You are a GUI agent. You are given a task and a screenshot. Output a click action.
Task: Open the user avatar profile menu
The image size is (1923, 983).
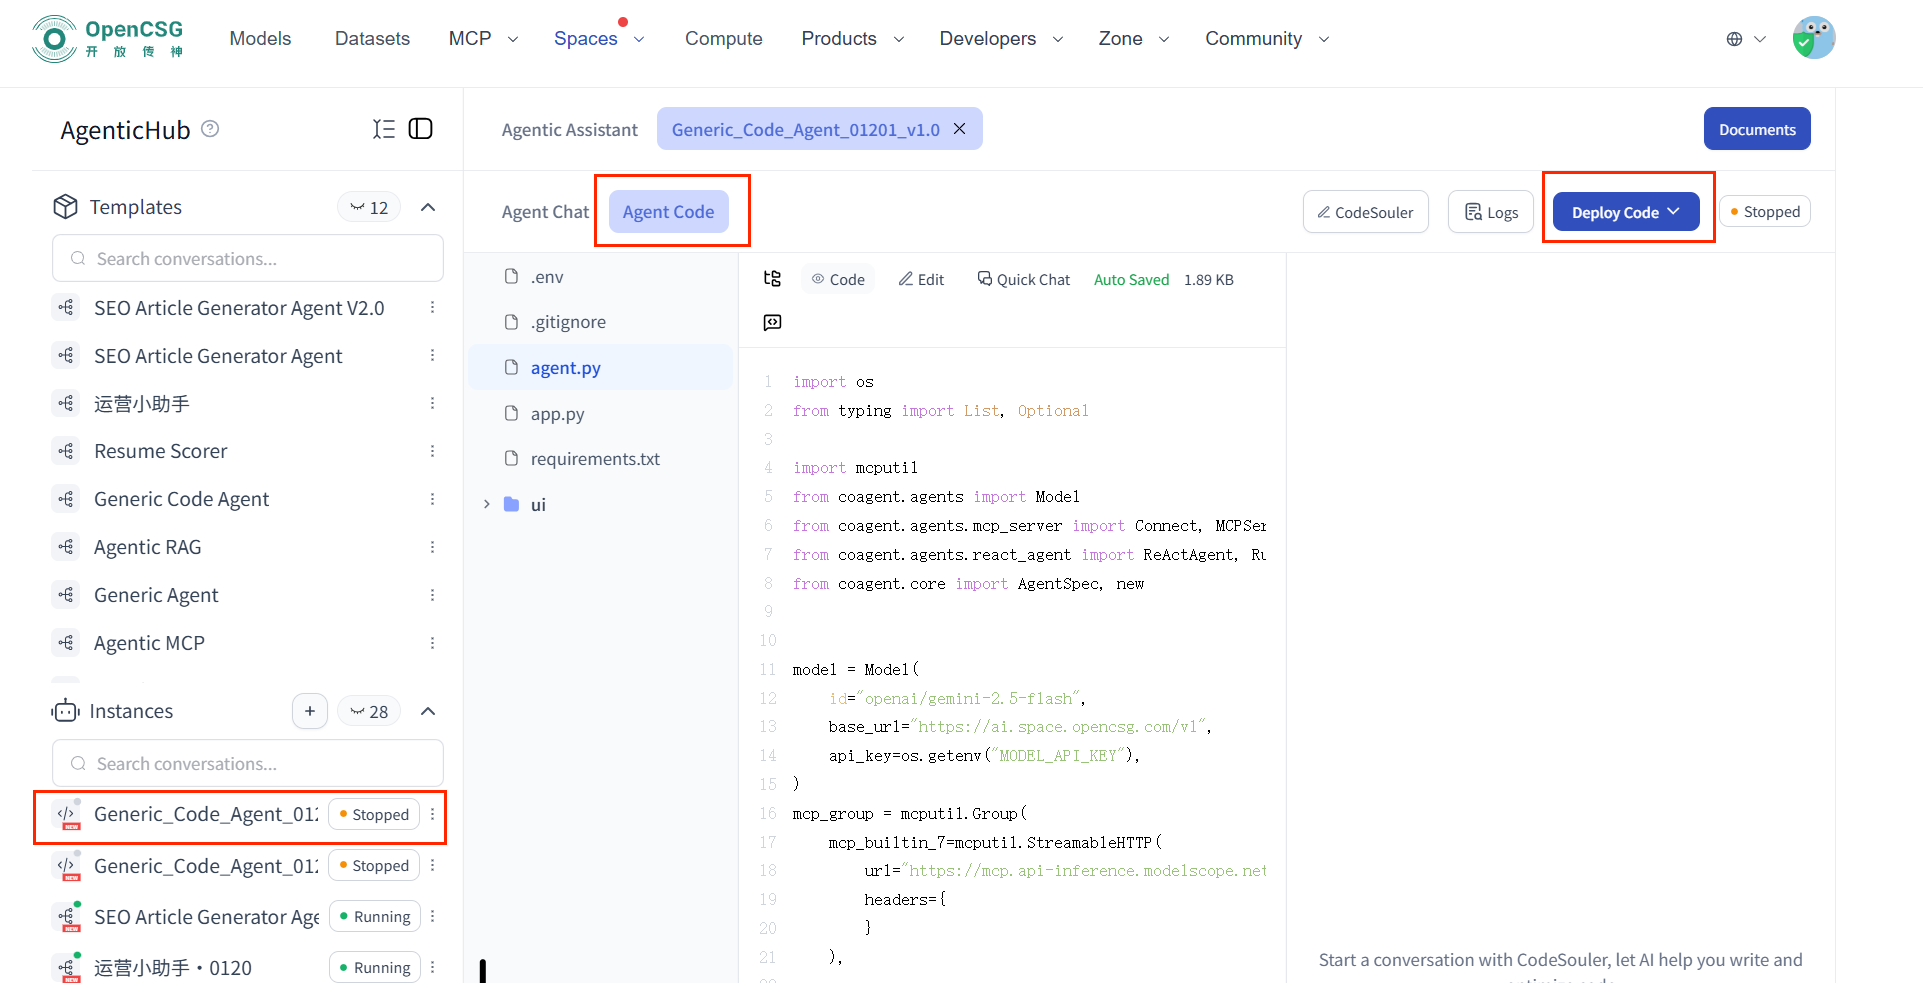click(x=1813, y=39)
